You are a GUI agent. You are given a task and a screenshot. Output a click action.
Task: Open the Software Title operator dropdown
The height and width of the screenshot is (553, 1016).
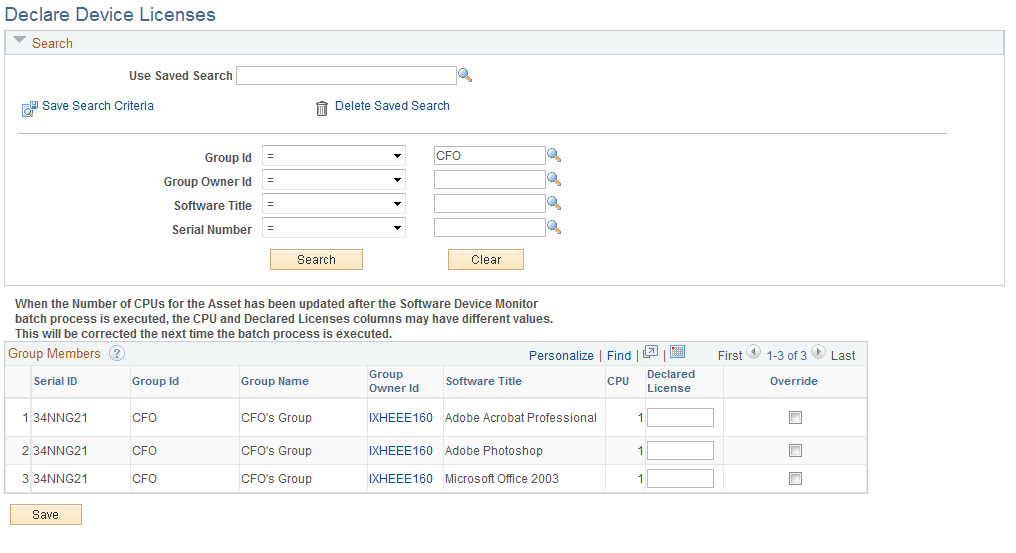point(334,204)
